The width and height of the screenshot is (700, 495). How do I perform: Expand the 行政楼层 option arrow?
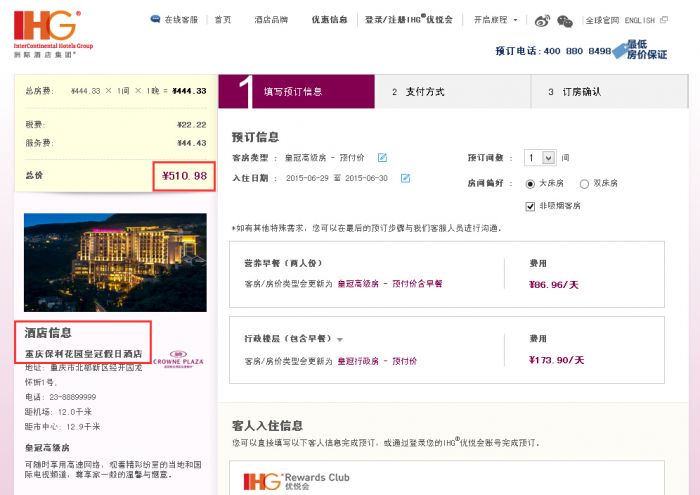coord(340,340)
